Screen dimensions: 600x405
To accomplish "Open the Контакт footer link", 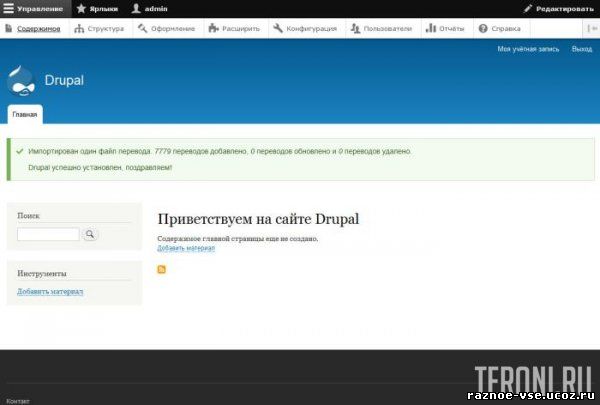I will (x=18, y=401).
